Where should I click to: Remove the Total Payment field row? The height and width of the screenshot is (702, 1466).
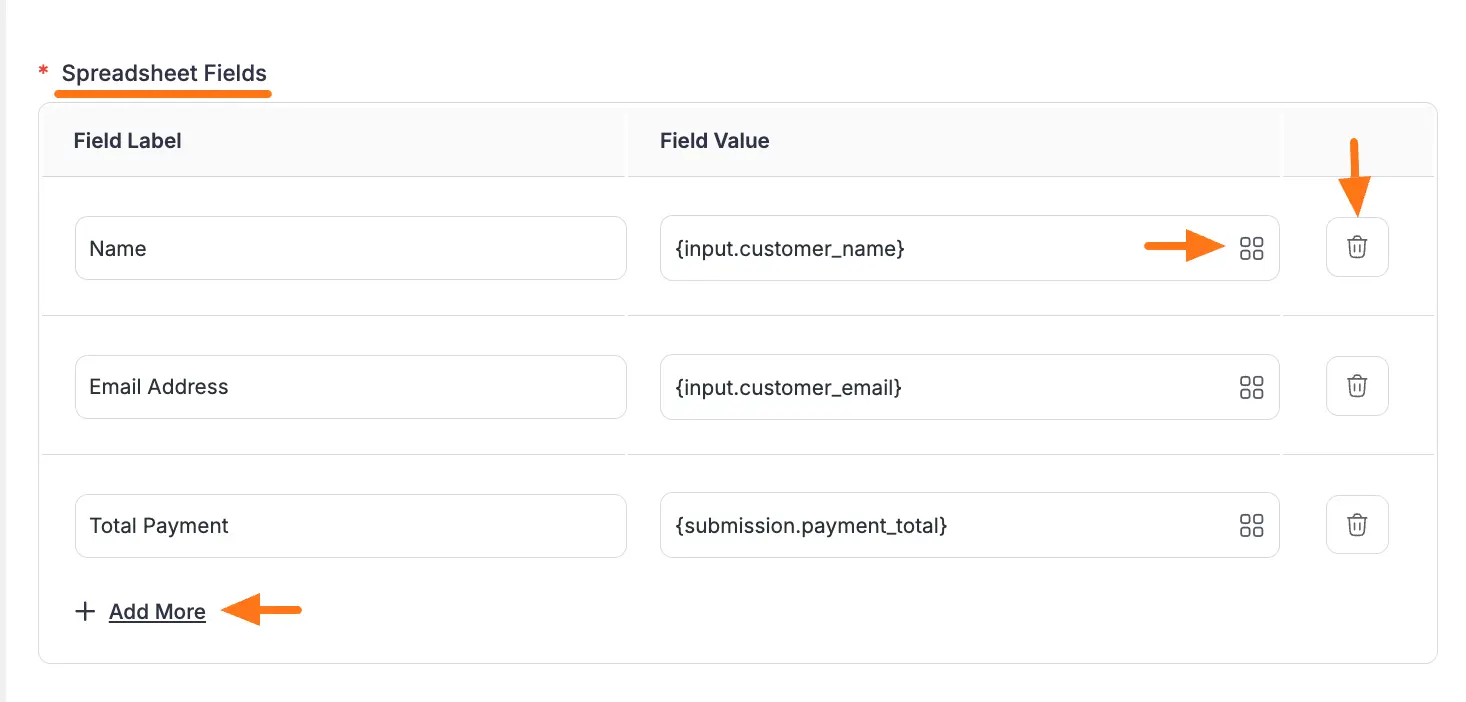1356,525
